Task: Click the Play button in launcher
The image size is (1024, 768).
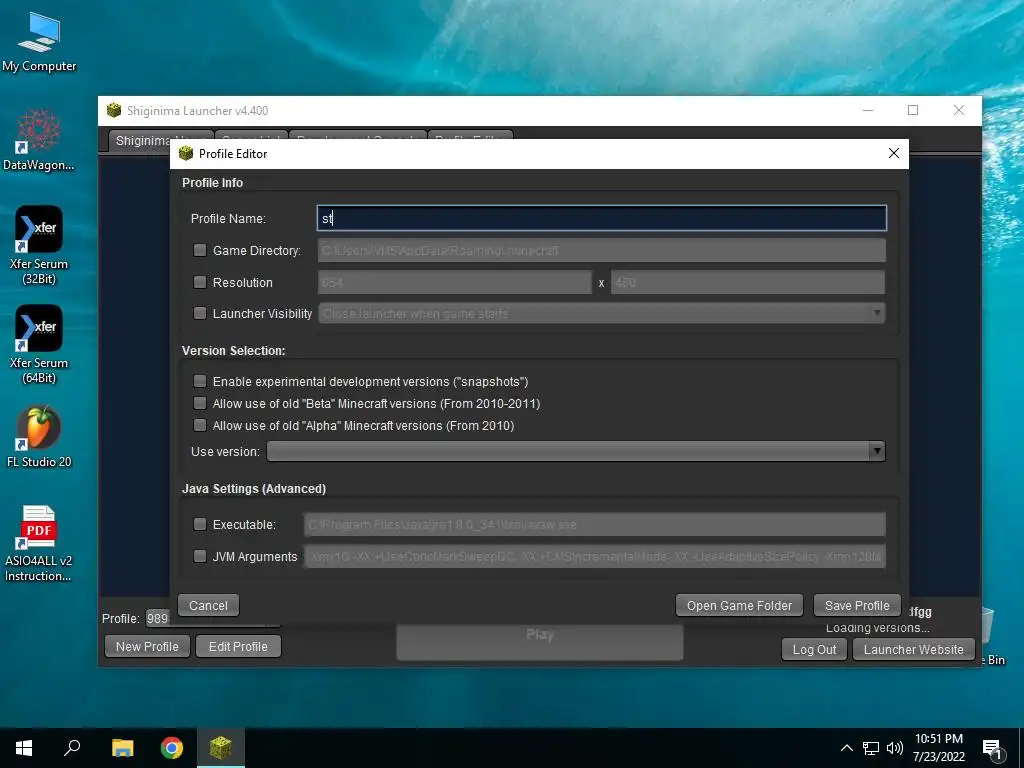Action: point(539,641)
